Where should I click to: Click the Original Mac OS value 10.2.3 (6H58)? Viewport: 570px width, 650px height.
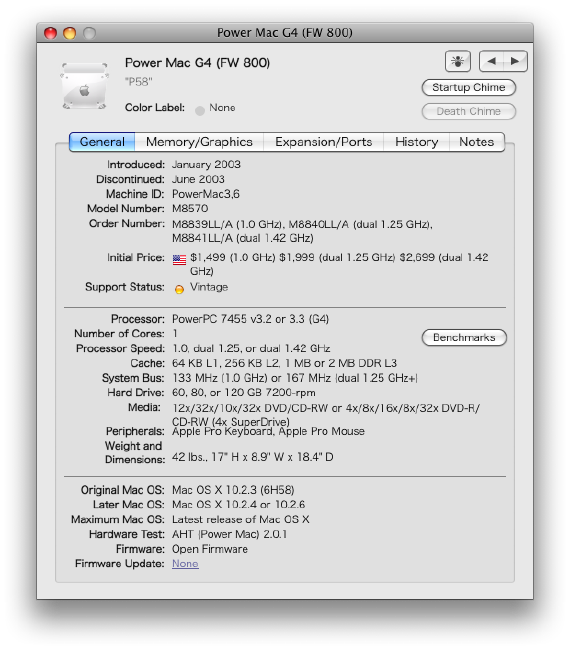pyautogui.click(x=233, y=490)
